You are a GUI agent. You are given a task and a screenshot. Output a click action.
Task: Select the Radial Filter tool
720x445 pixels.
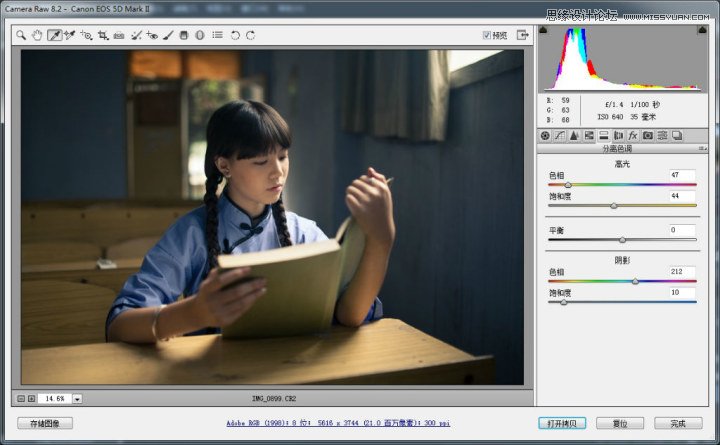tap(200, 35)
